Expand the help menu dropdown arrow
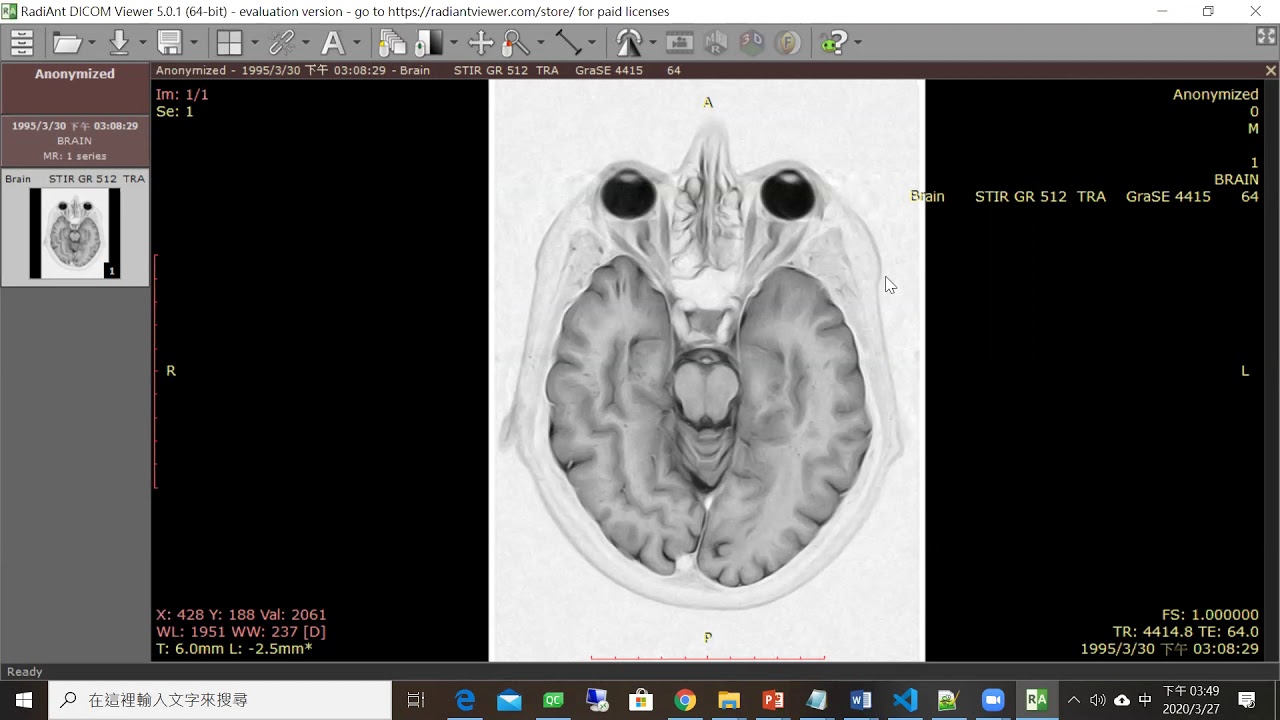Screen dimensions: 1280x720 858,43
